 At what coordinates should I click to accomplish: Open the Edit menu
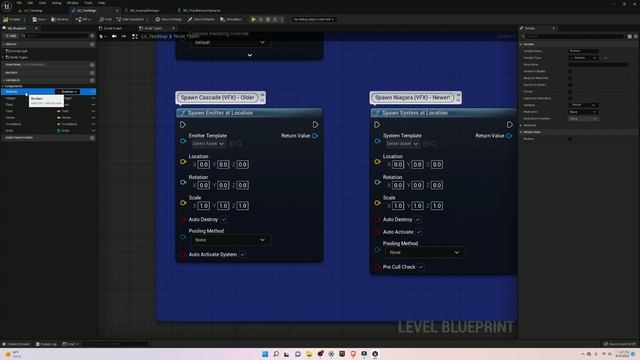point(30,3)
